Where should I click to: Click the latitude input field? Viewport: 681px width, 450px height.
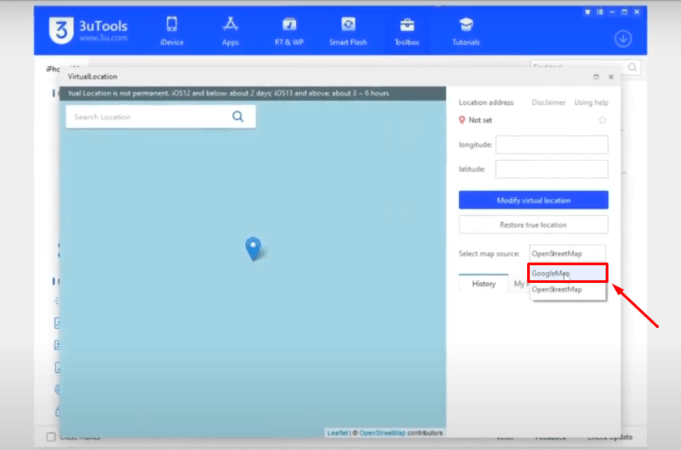pos(552,169)
